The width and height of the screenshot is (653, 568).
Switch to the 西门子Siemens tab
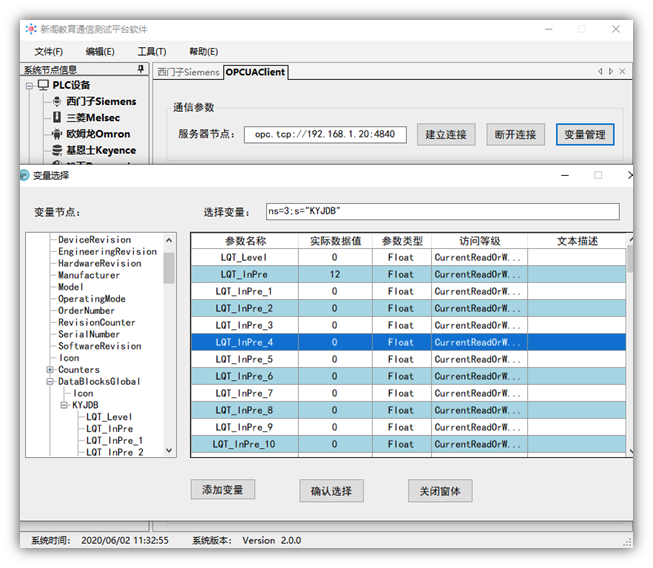(188, 72)
